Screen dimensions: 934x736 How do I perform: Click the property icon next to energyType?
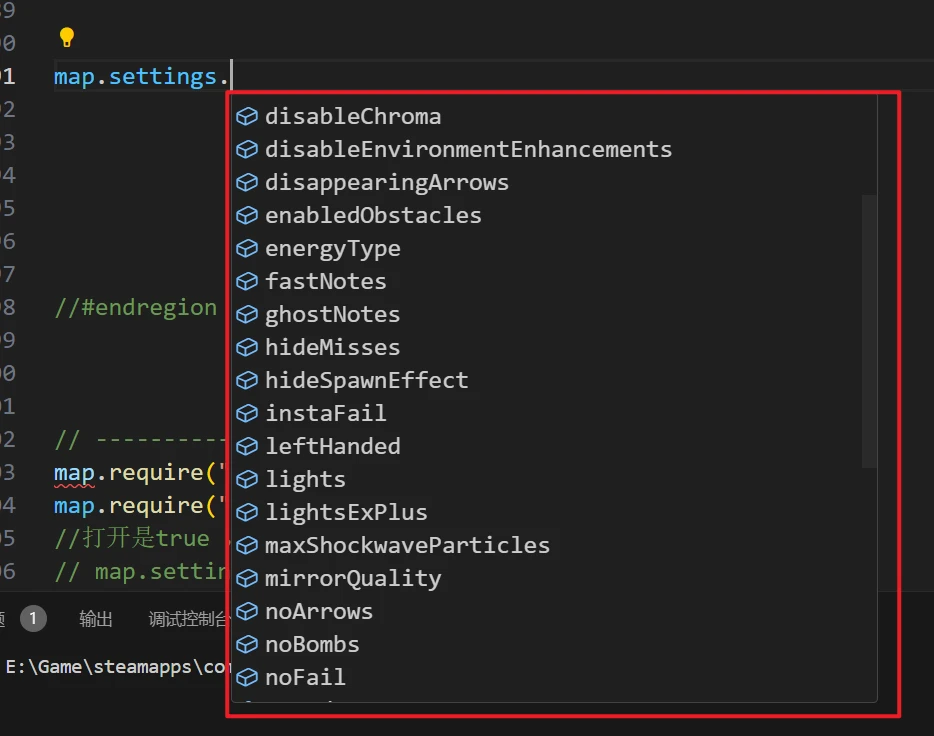[x=247, y=249]
